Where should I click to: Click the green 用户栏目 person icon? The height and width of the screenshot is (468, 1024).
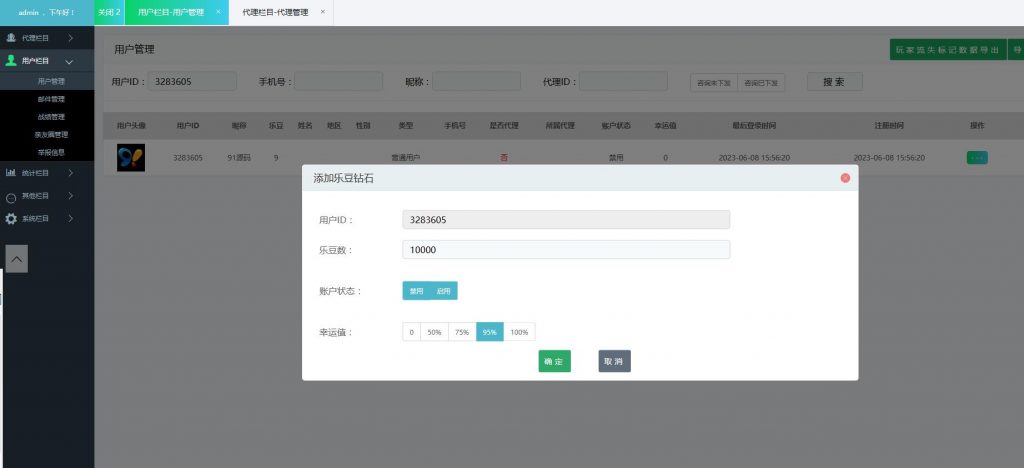tap(11, 61)
